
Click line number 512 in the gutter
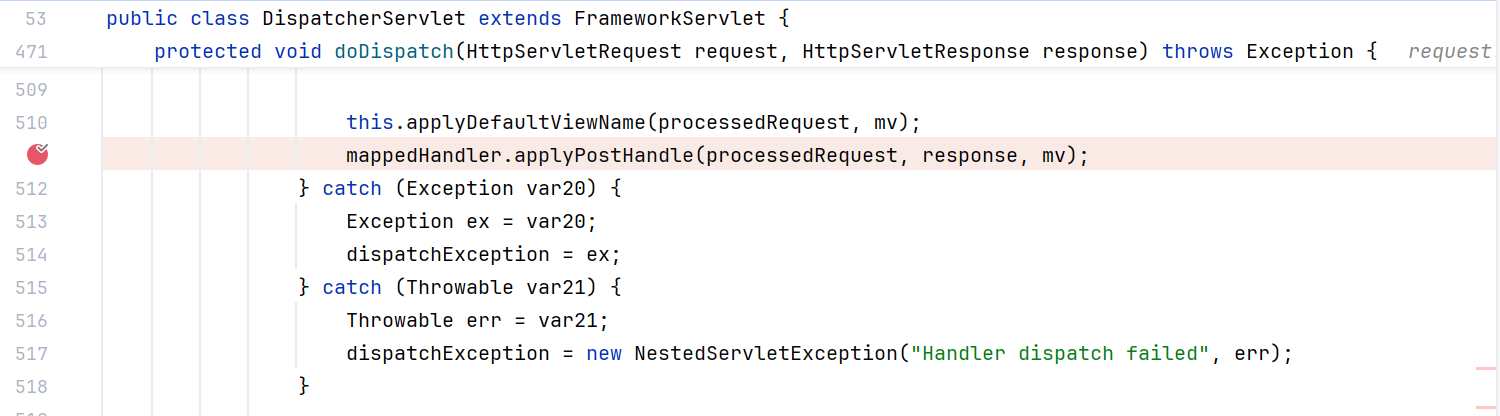pyautogui.click(x=32, y=188)
